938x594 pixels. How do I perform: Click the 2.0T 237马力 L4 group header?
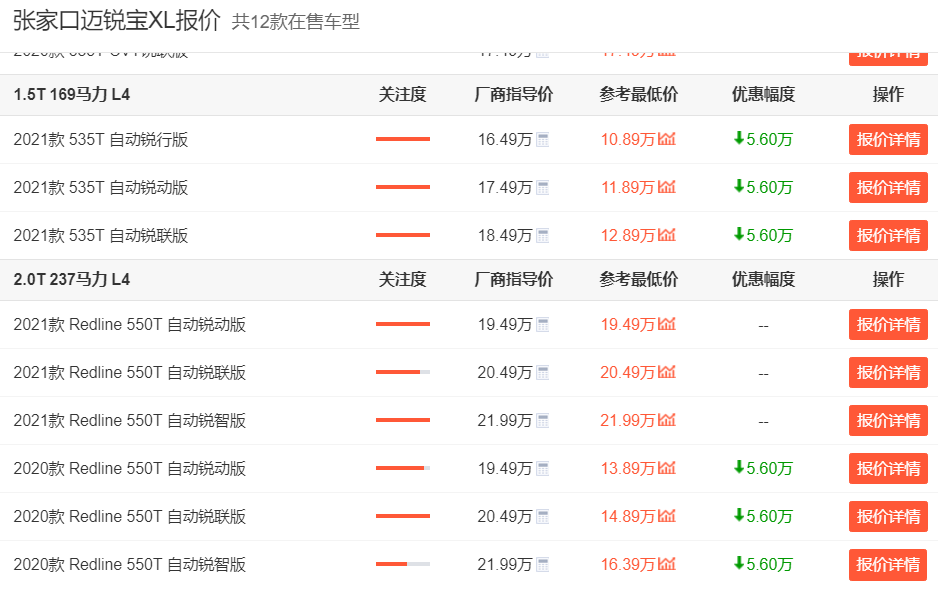pyautogui.click(x=72, y=279)
